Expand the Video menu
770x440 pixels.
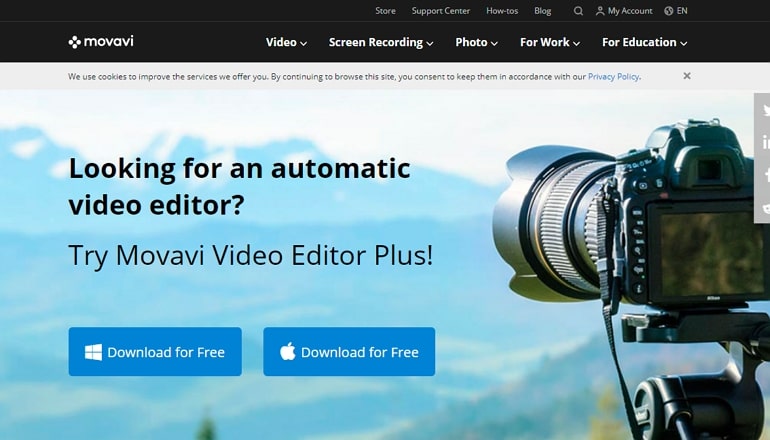[286, 42]
